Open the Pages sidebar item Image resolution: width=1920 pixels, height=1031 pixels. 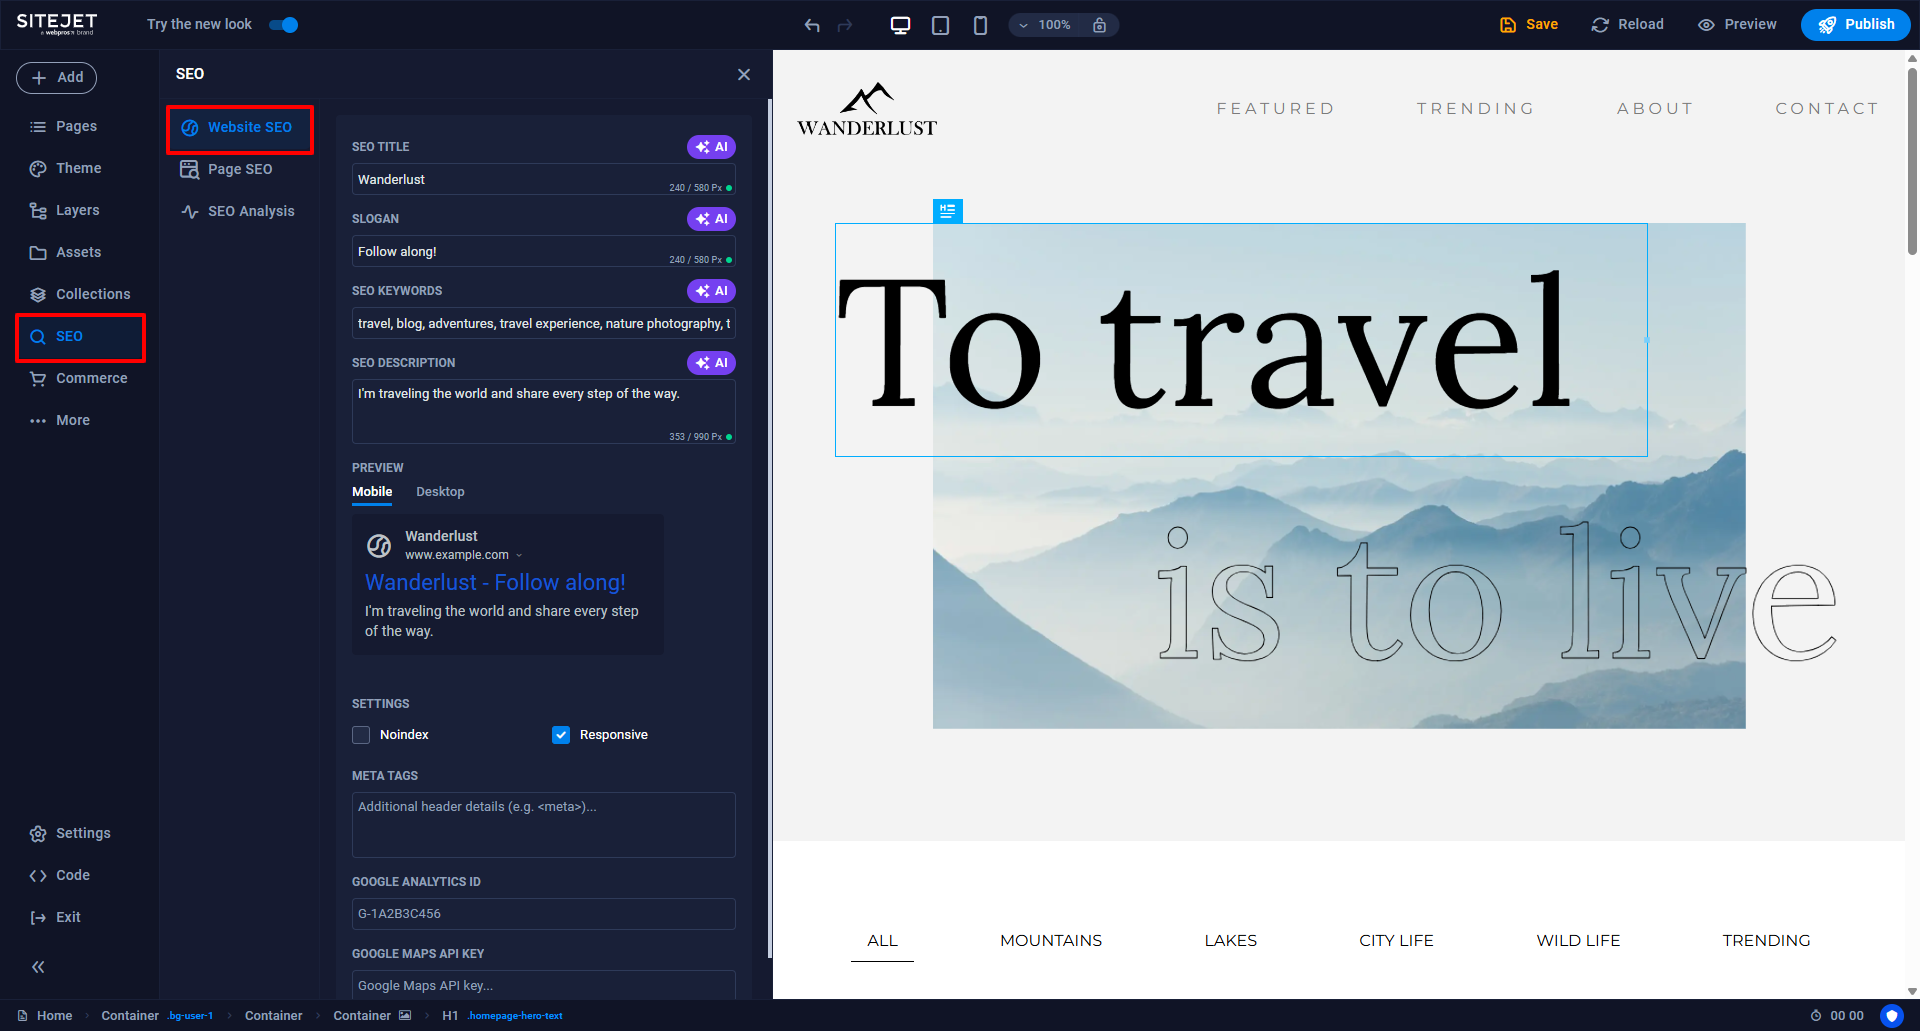click(64, 126)
